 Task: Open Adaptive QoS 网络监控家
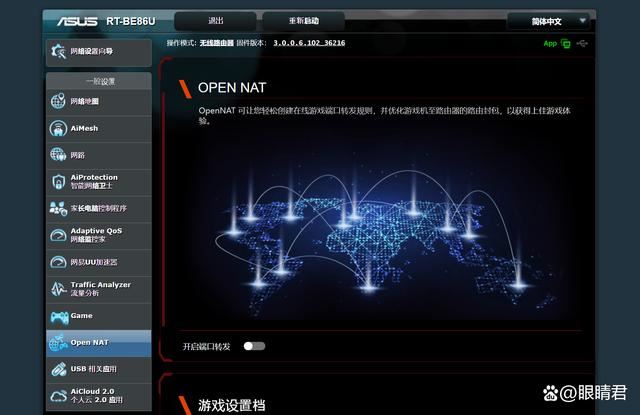click(98, 235)
